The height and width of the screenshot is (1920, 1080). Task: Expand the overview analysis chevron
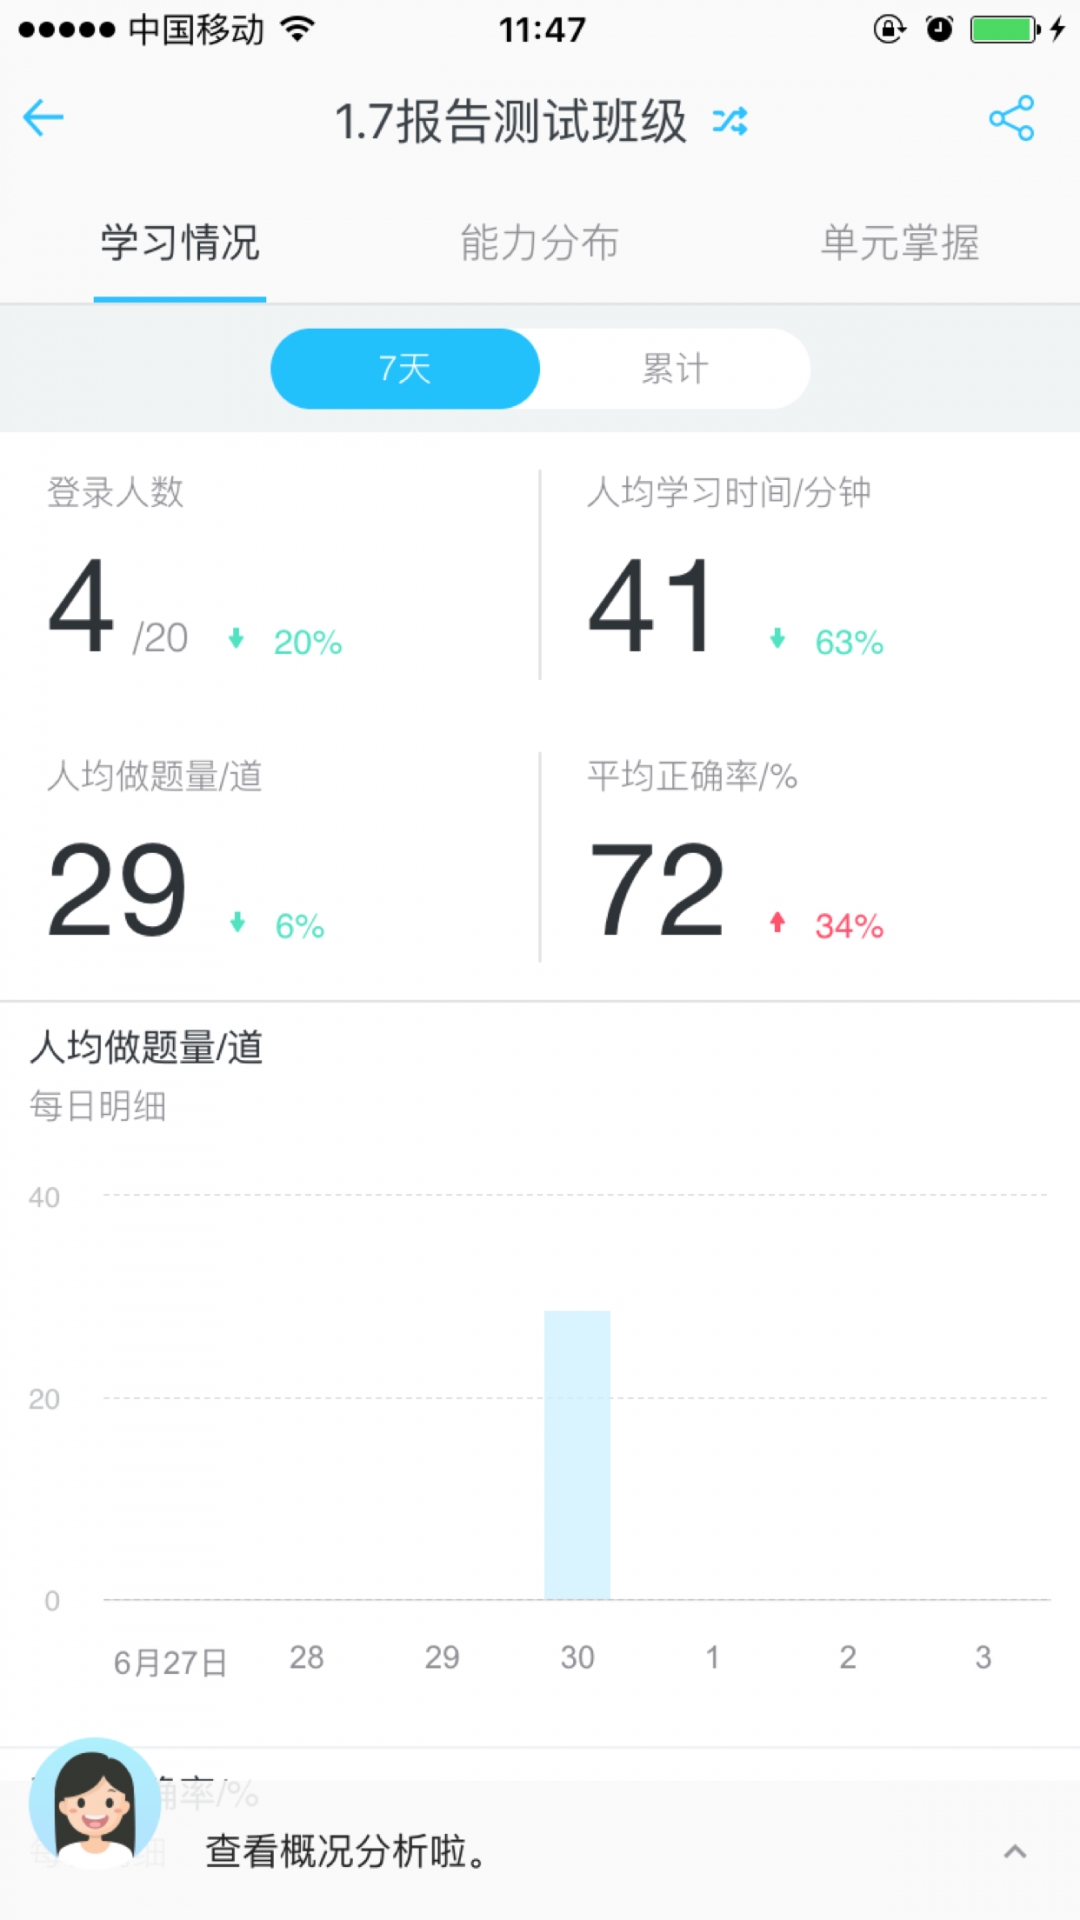tap(1015, 1852)
